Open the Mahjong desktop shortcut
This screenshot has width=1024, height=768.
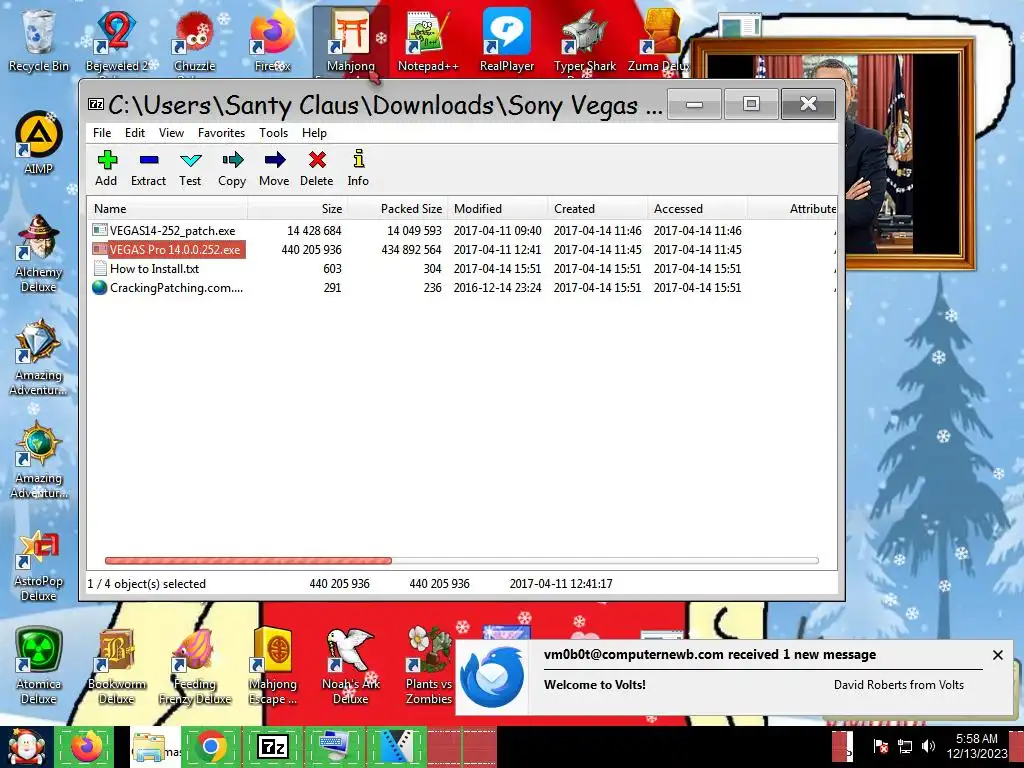[351, 40]
